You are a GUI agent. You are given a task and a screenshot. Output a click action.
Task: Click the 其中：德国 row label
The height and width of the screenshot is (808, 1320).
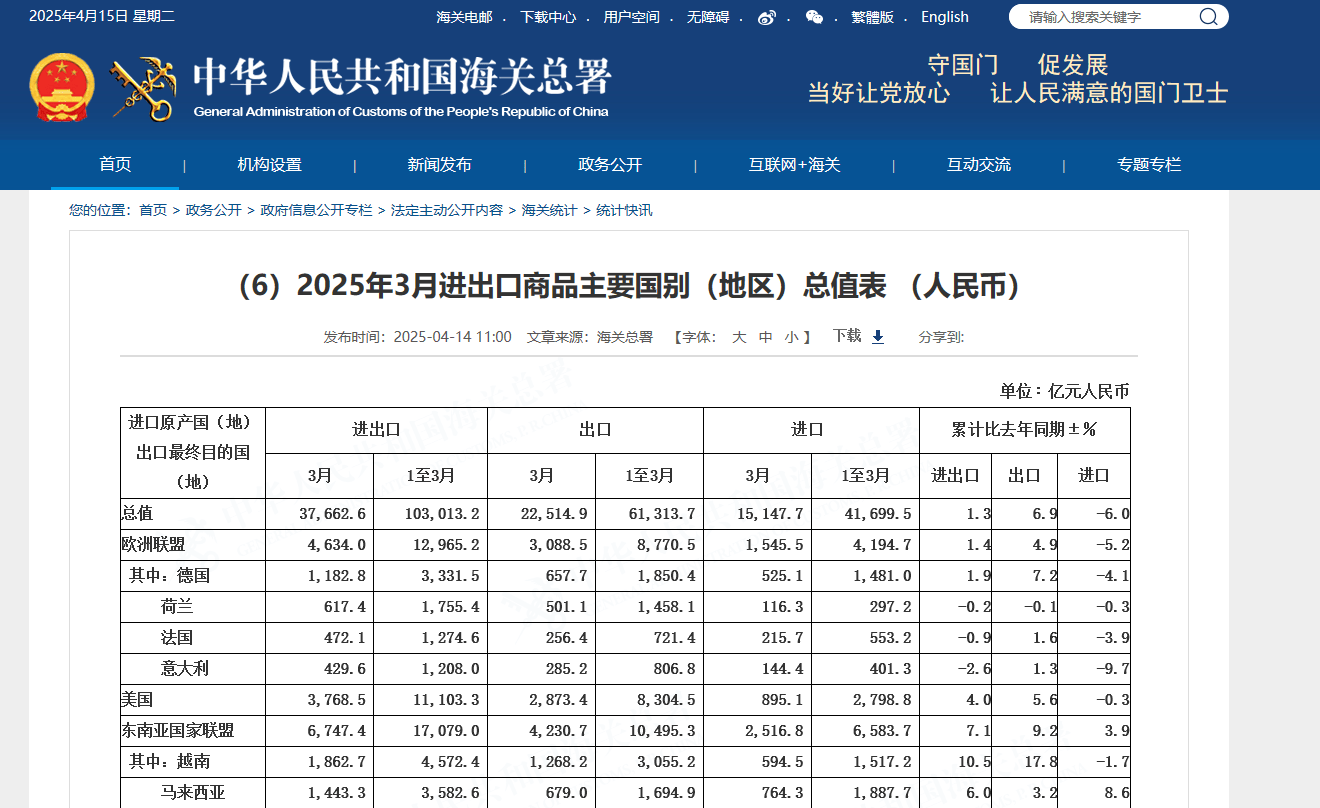coord(169,576)
